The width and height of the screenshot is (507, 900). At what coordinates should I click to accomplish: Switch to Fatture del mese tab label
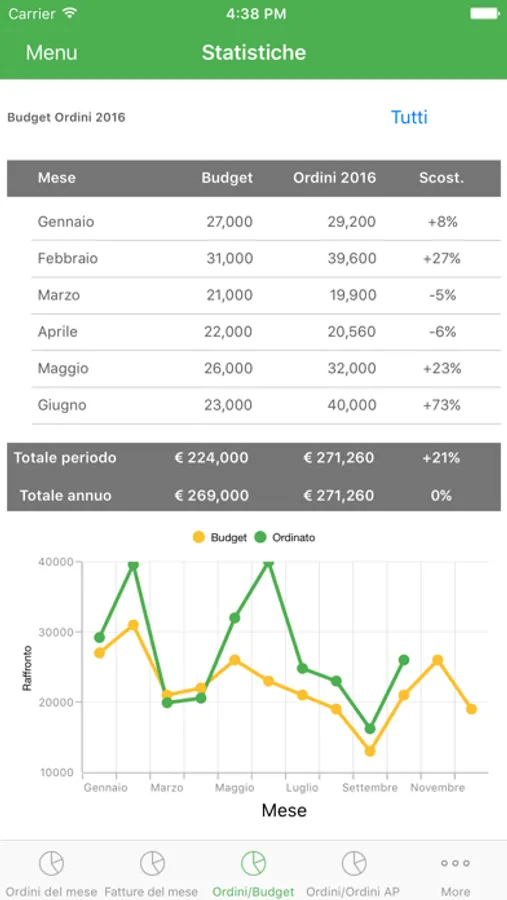(152, 892)
